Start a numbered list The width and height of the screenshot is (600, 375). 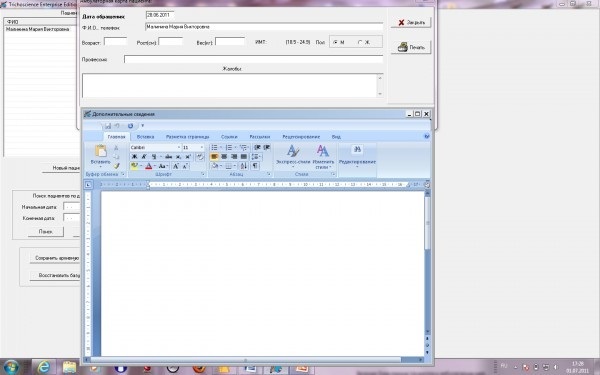pos(229,147)
